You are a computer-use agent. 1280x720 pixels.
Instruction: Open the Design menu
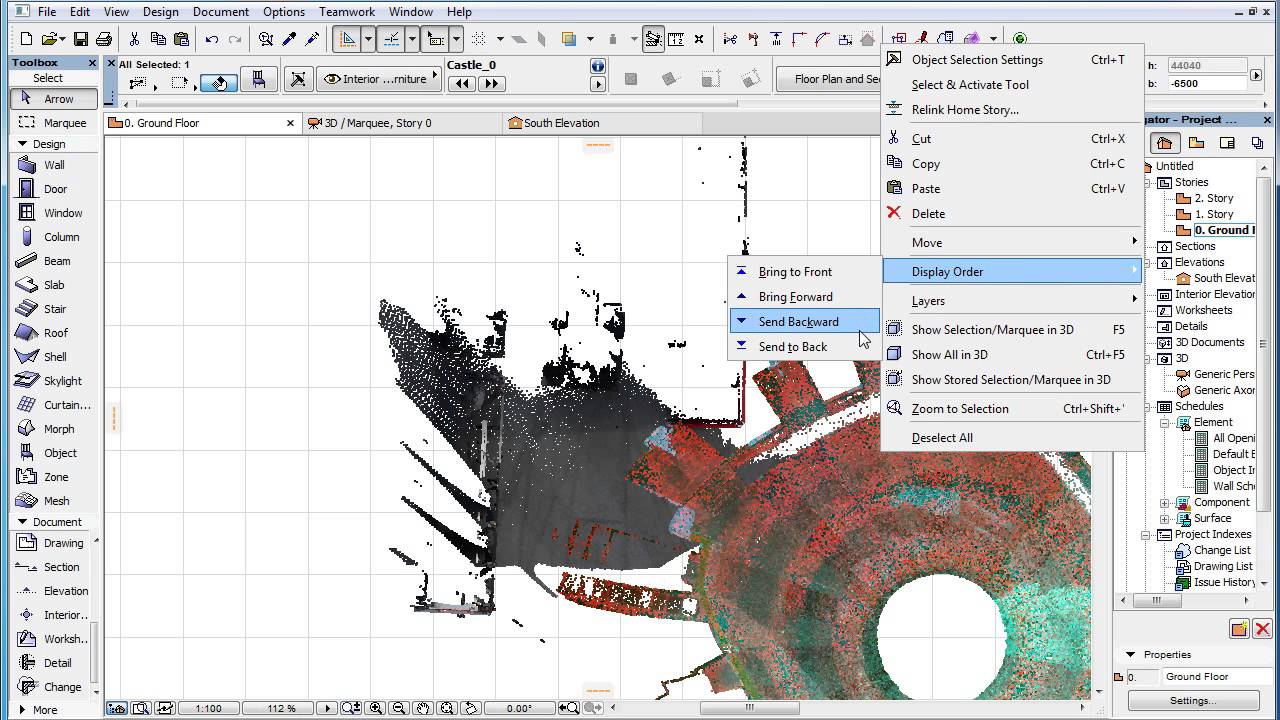point(160,12)
